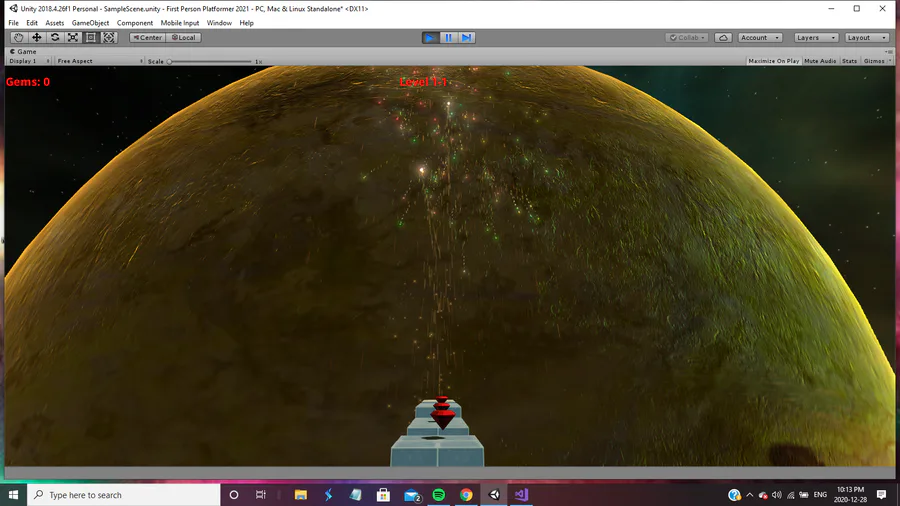Select the Hand tool
Screen dimensions: 900x506
pyautogui.click(x=18, y=37)
